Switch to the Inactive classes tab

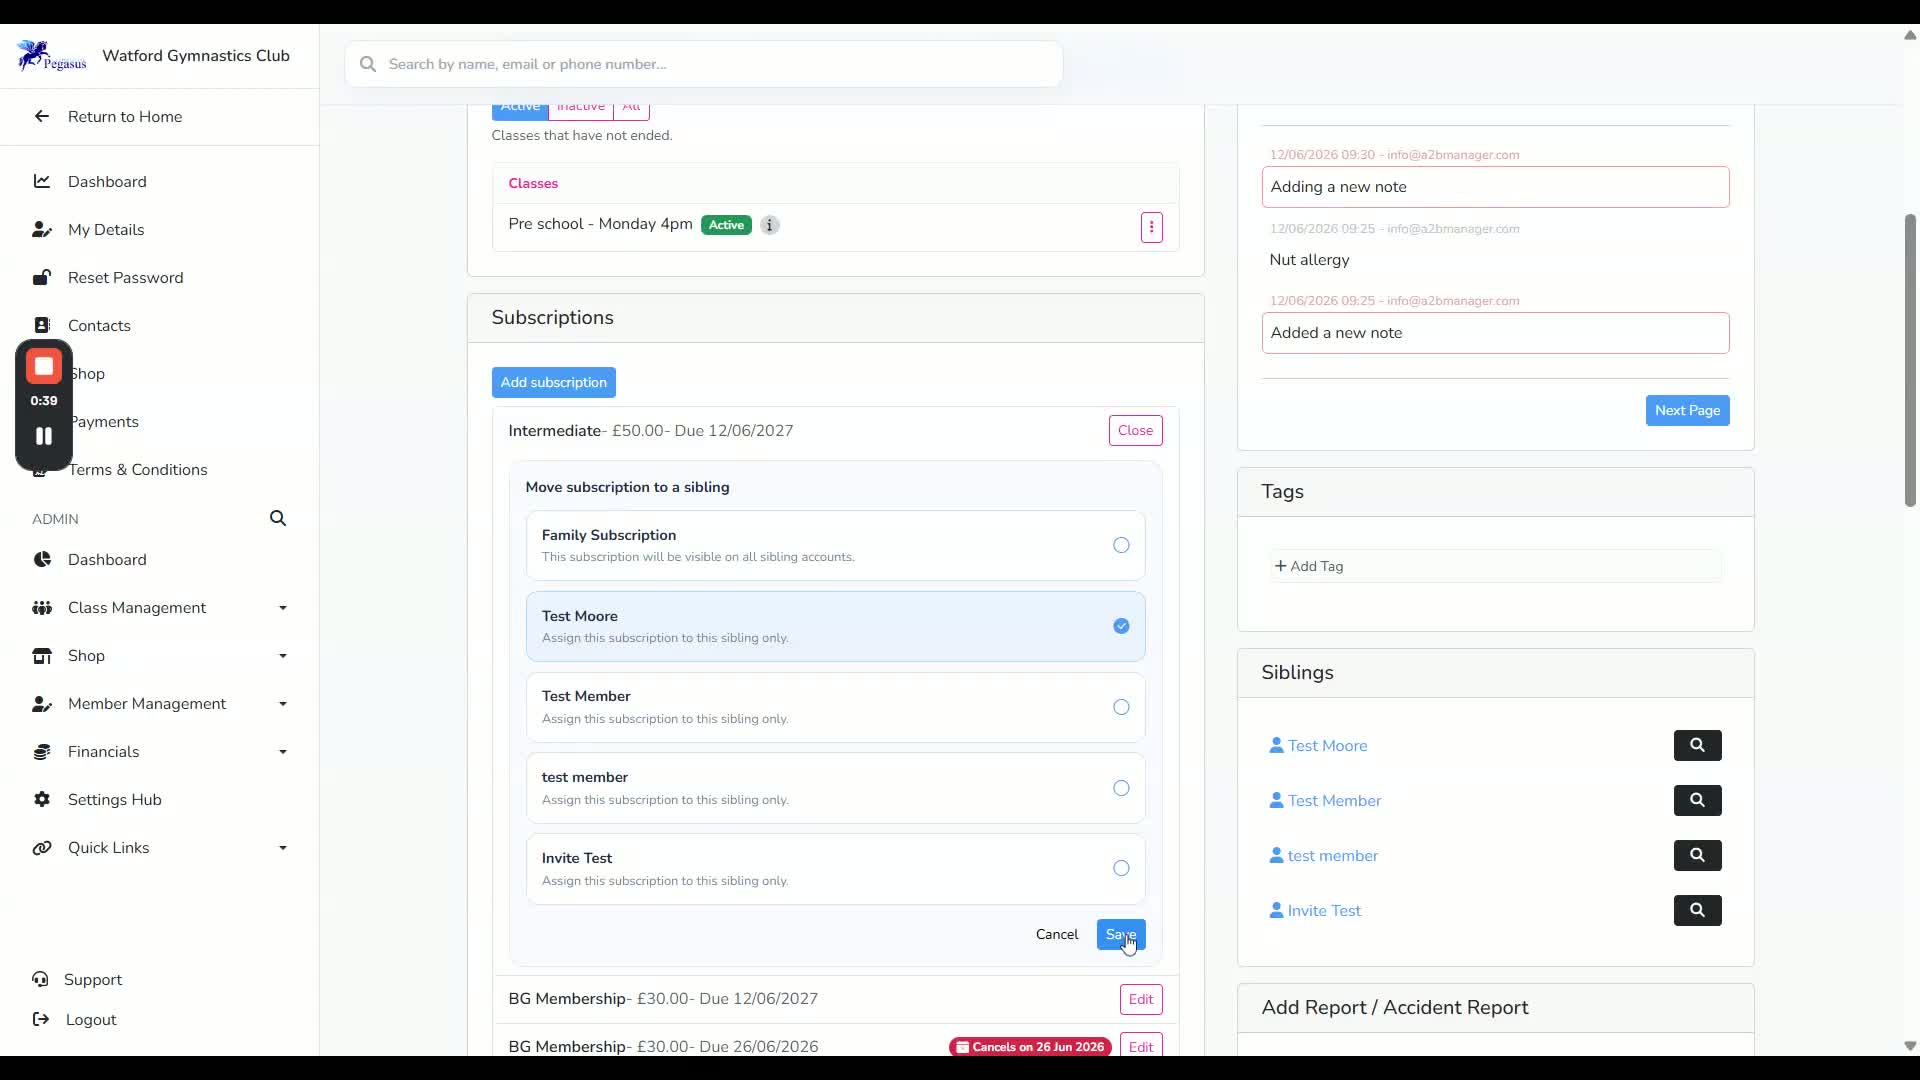[x=580, y=107]
